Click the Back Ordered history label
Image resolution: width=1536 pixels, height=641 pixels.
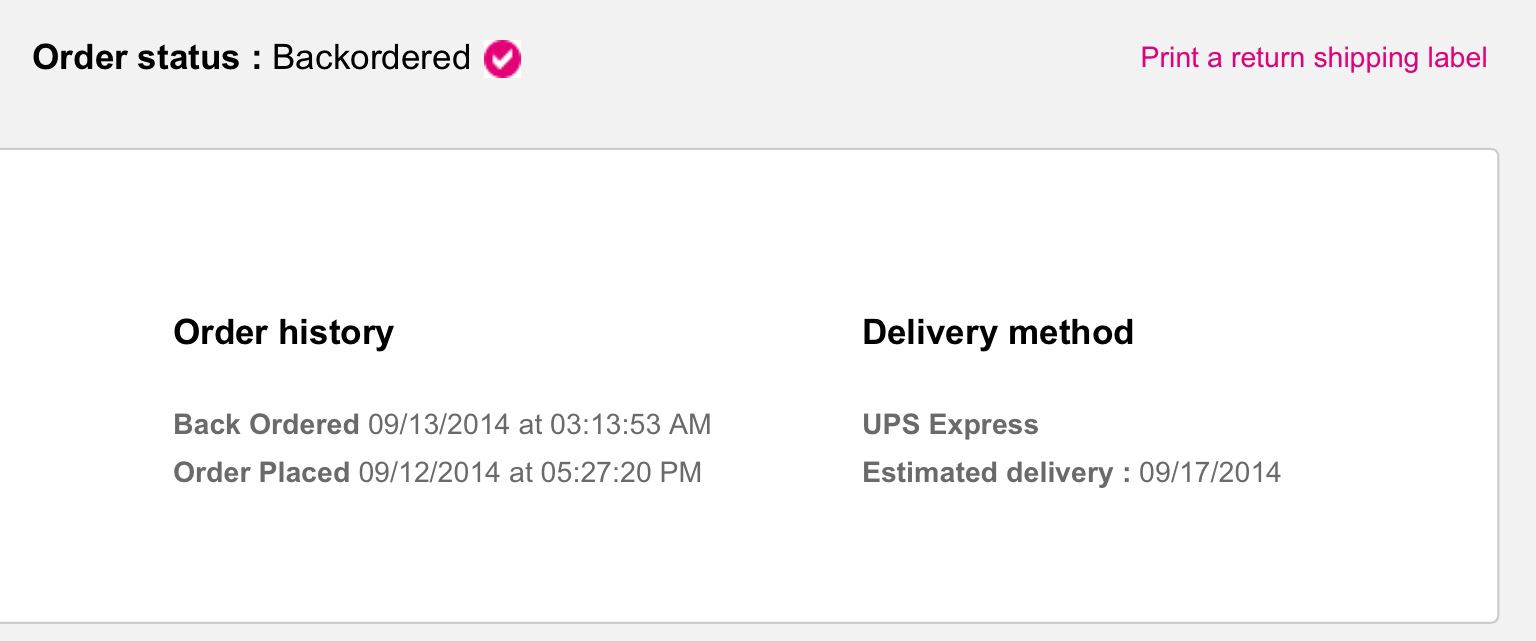pos(266,424)
